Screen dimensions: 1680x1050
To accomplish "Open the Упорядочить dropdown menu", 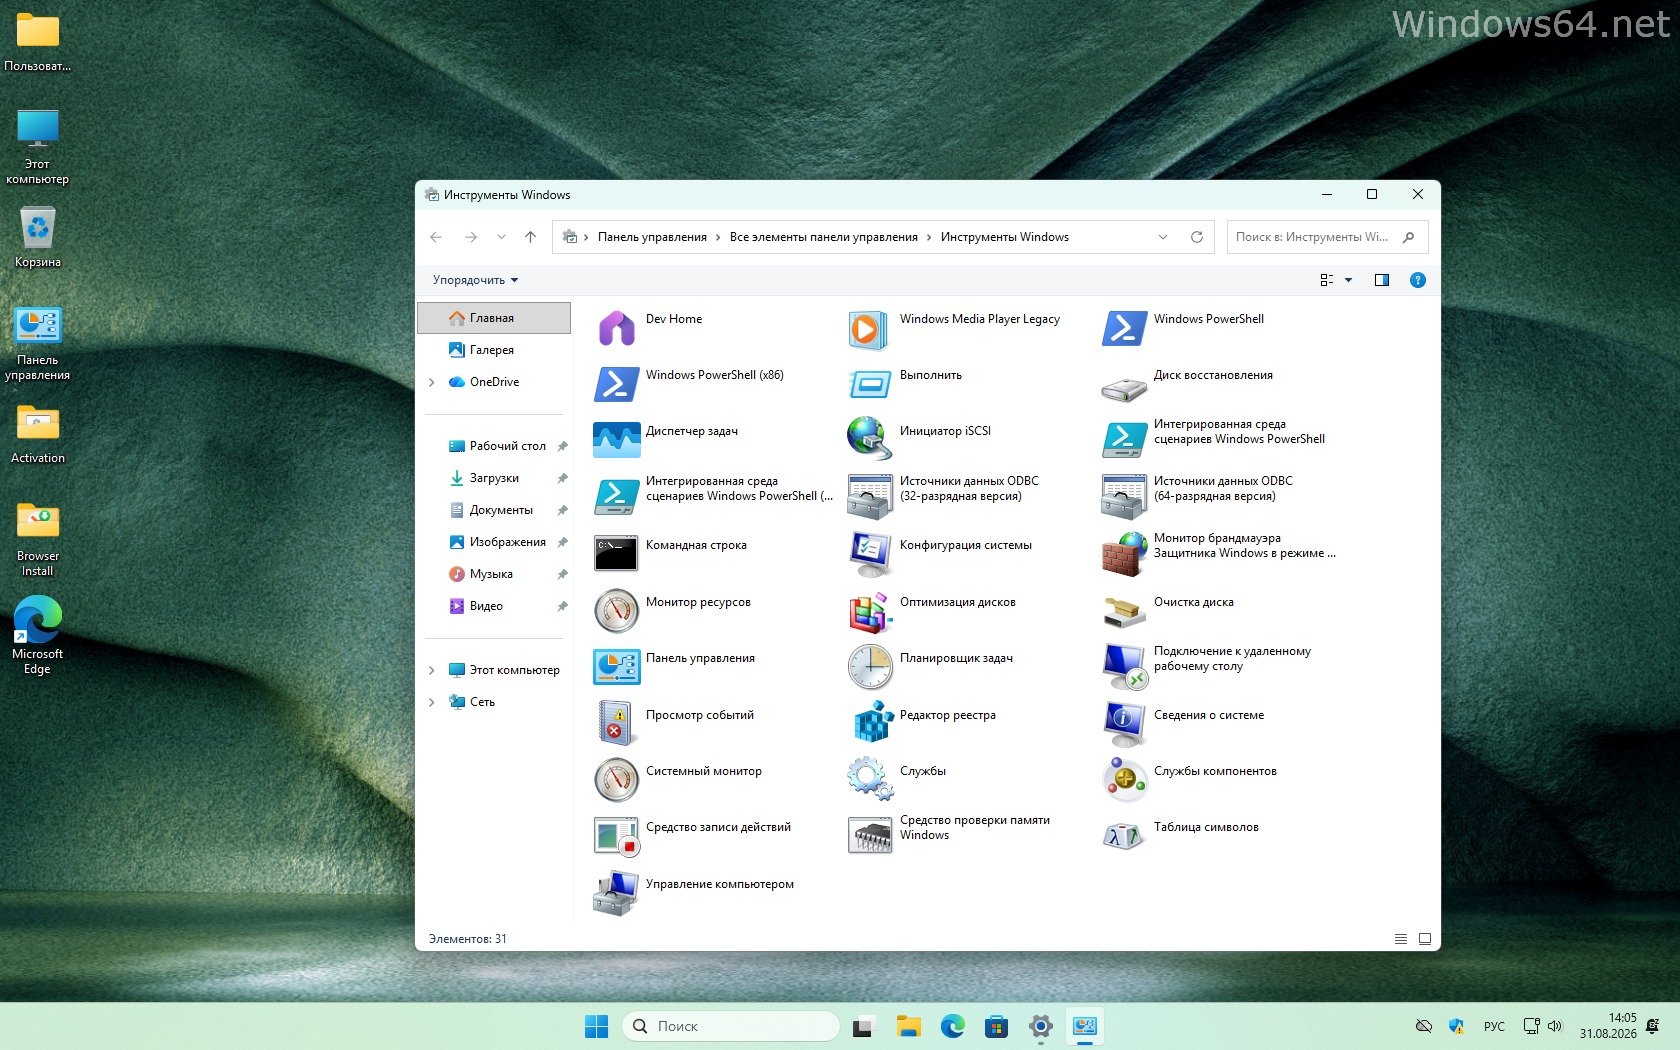I will 476,280.
